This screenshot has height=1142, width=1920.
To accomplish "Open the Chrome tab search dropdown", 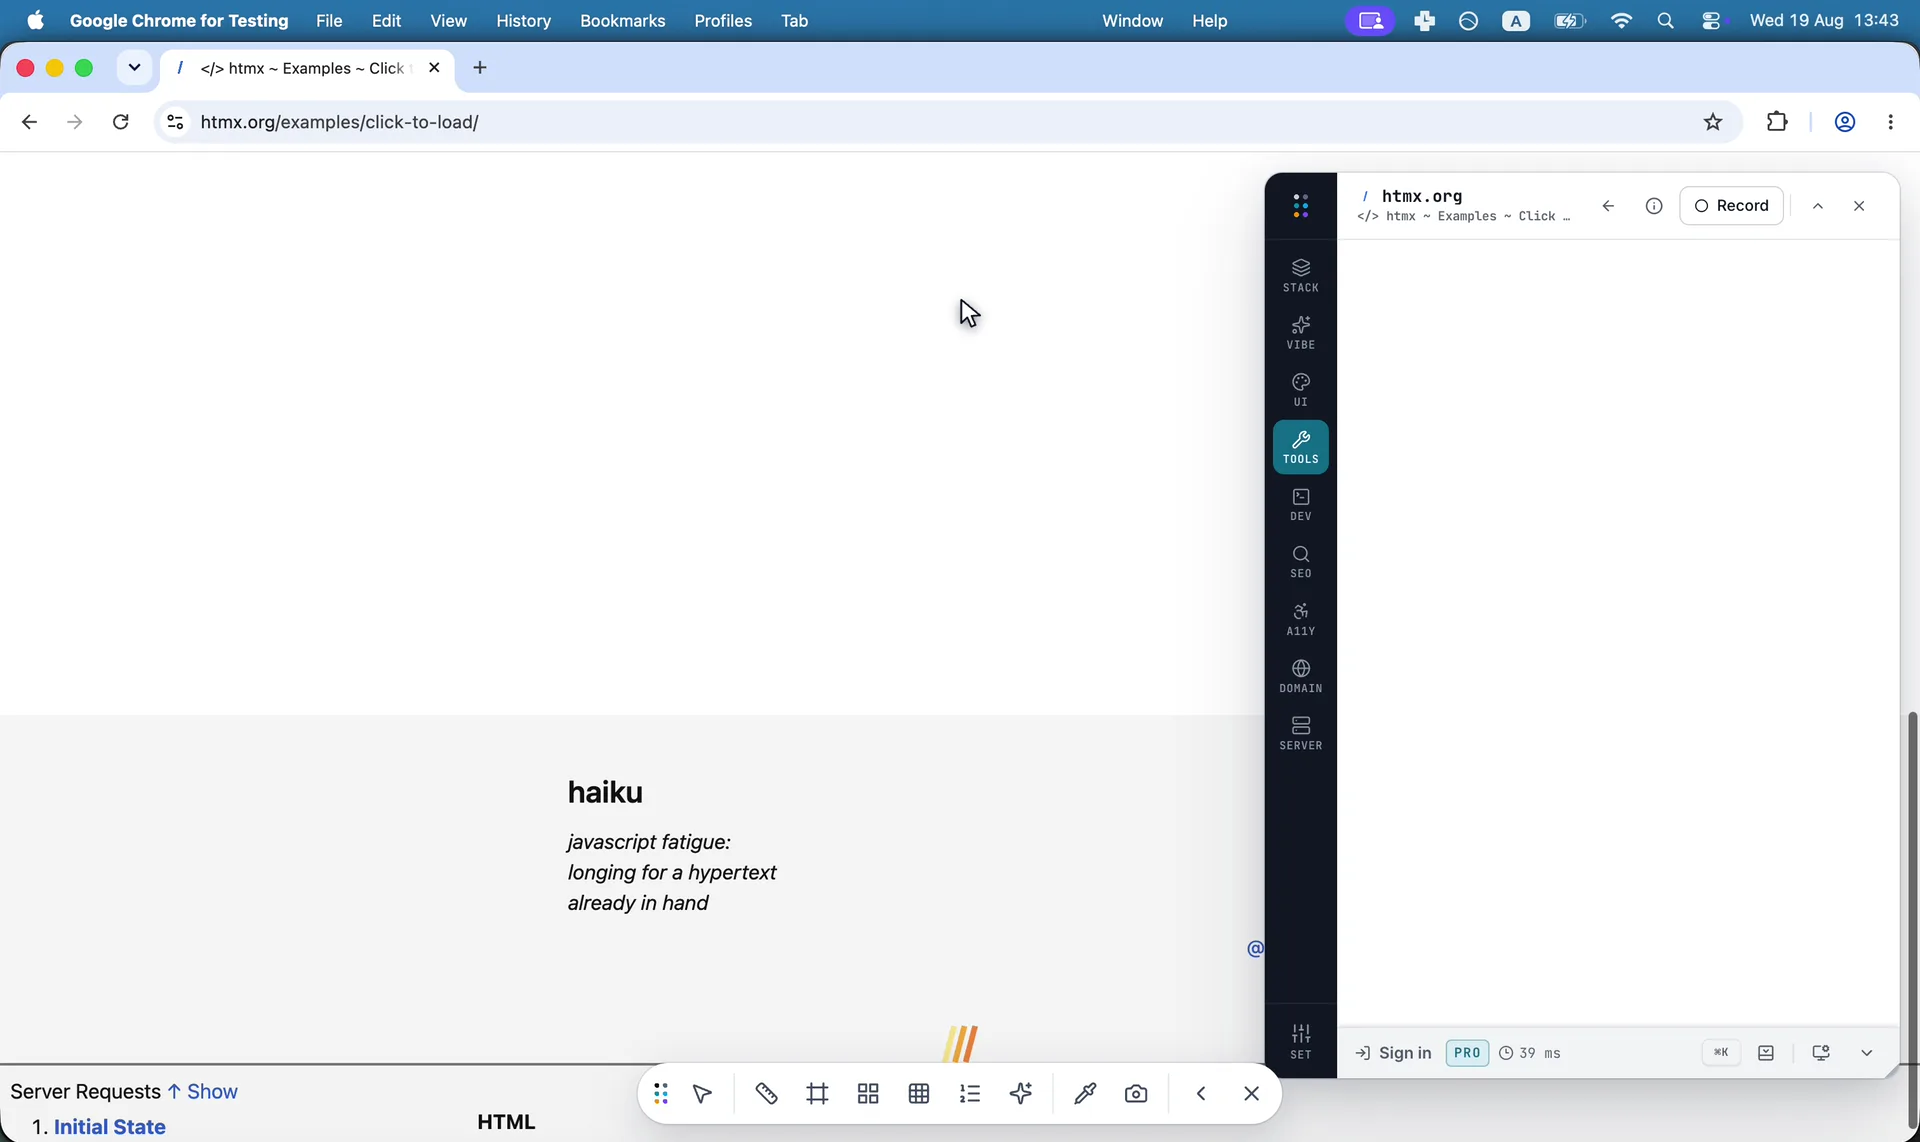I will pyautogui.click(x=134, y=68).
